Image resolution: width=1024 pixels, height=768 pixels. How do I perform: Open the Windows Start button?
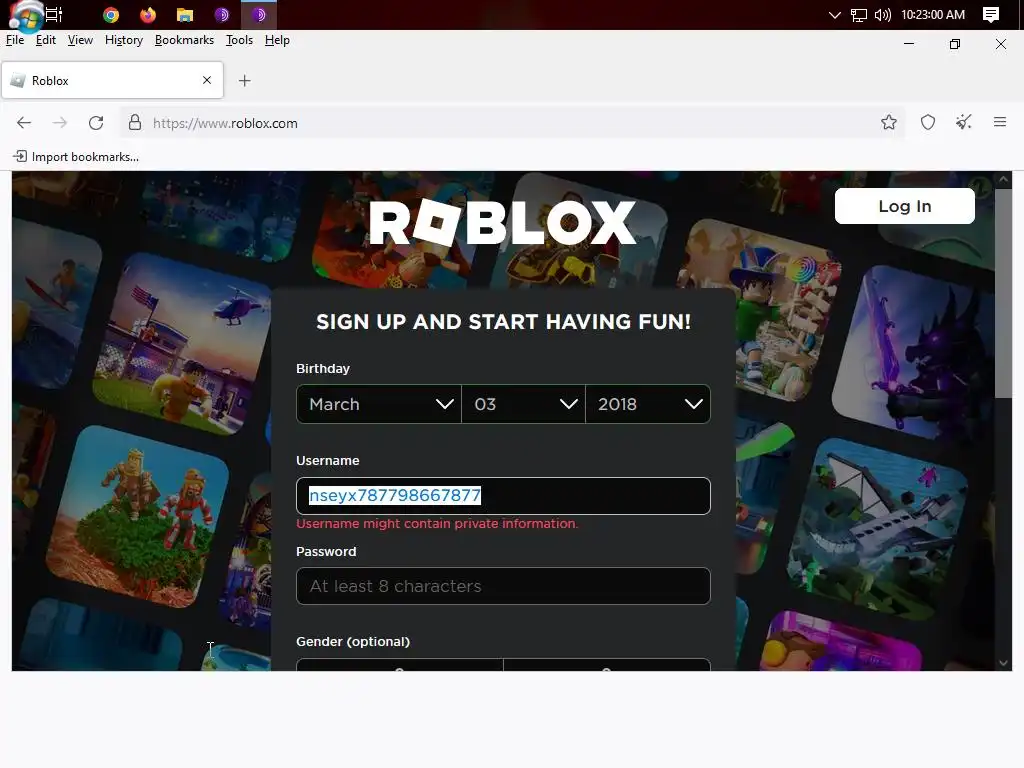click(25, 14)
